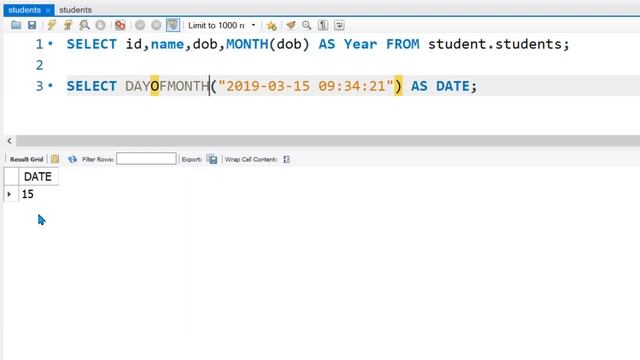Click the MONTH function in line 1
Viewport: 640px width, 360px height.
247,44
